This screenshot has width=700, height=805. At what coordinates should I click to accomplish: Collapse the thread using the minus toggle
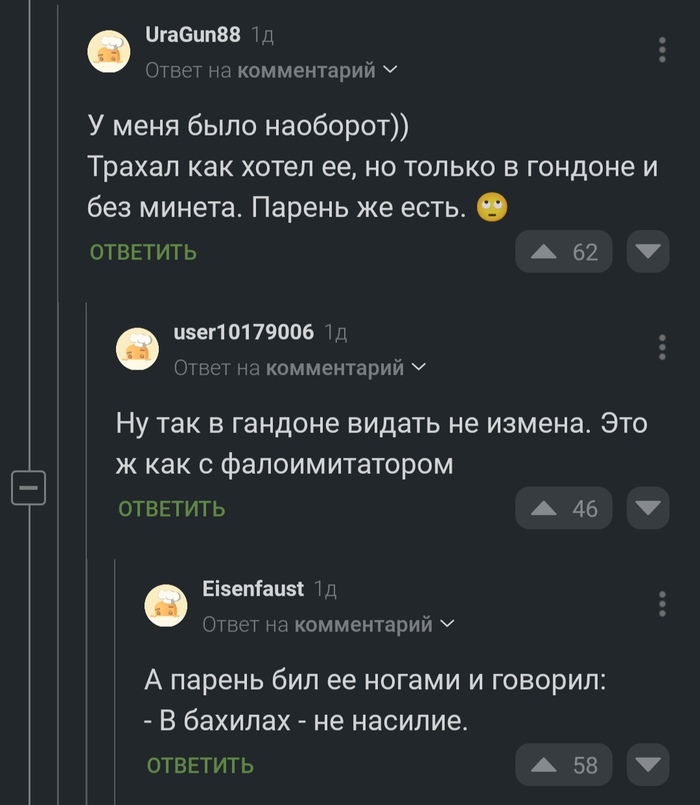click(x=28, y=488)
